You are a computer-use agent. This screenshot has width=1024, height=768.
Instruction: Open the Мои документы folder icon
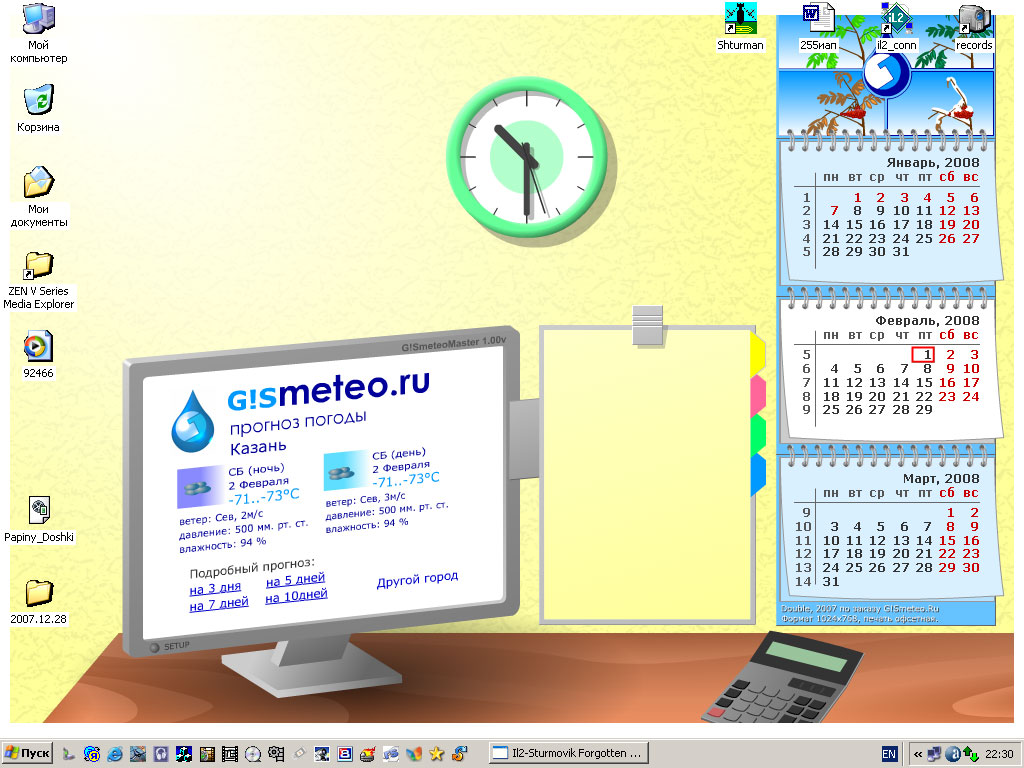(38, 183)
